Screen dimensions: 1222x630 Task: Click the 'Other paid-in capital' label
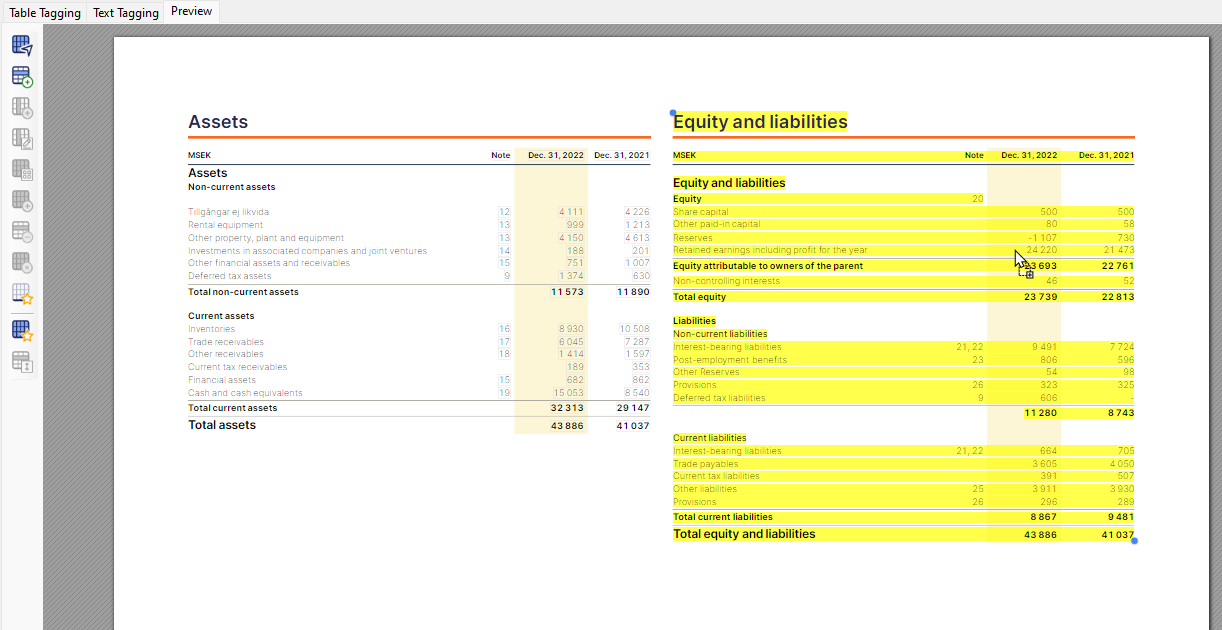click(717, 224)
